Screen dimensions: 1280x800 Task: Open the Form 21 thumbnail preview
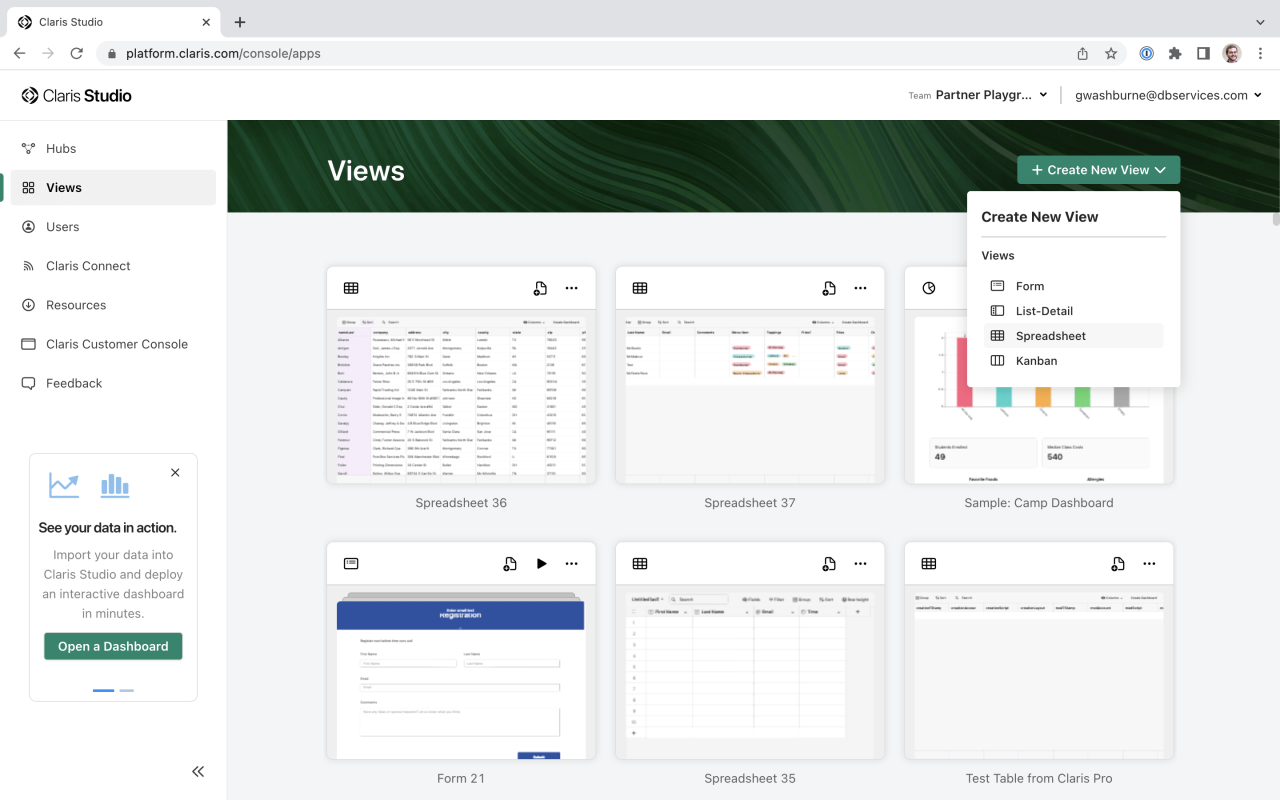coord(461,672)
